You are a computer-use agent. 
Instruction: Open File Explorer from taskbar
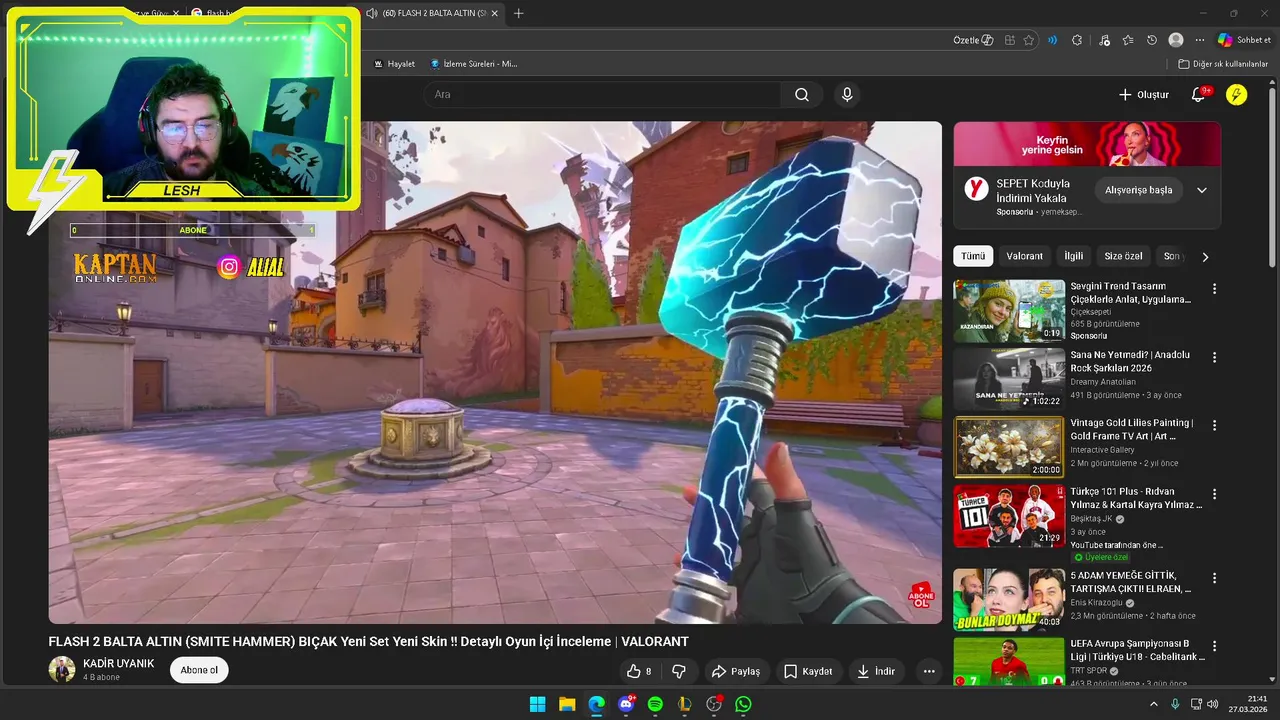pos(567,704)
